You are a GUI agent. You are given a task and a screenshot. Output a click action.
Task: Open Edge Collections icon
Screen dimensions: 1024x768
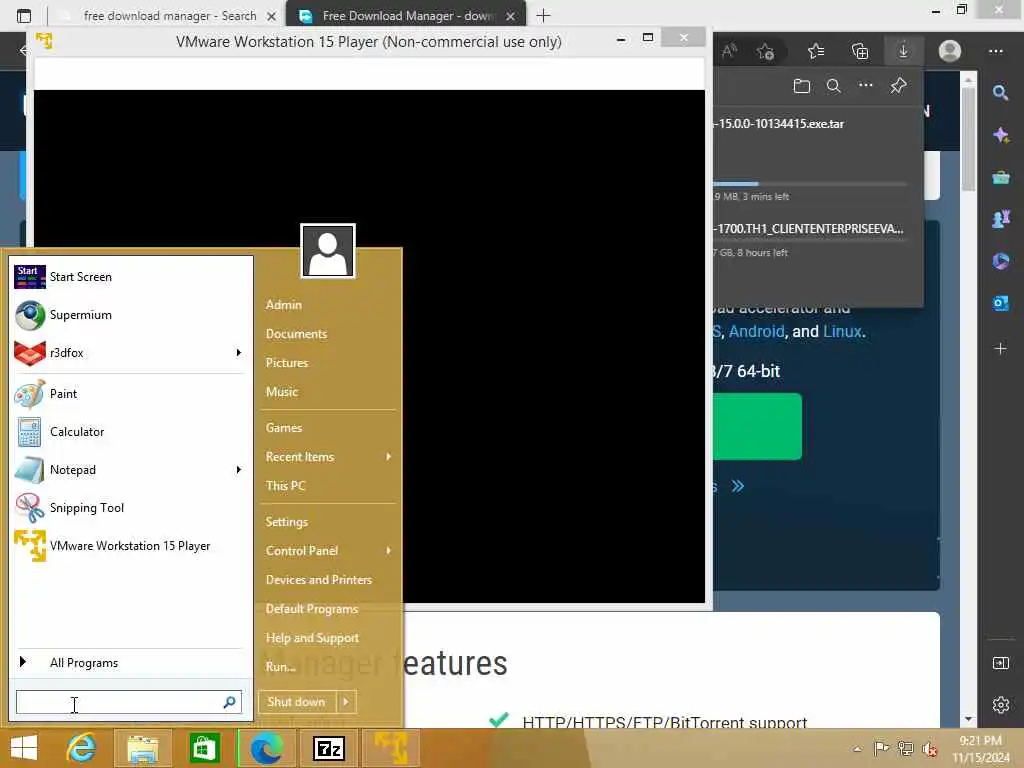(x=860, y=51)
